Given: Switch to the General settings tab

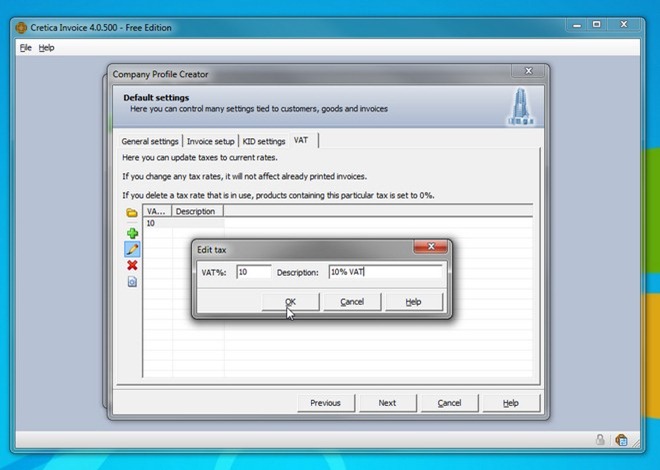Looking at the screenshot, I should click(x=150, y=141).
